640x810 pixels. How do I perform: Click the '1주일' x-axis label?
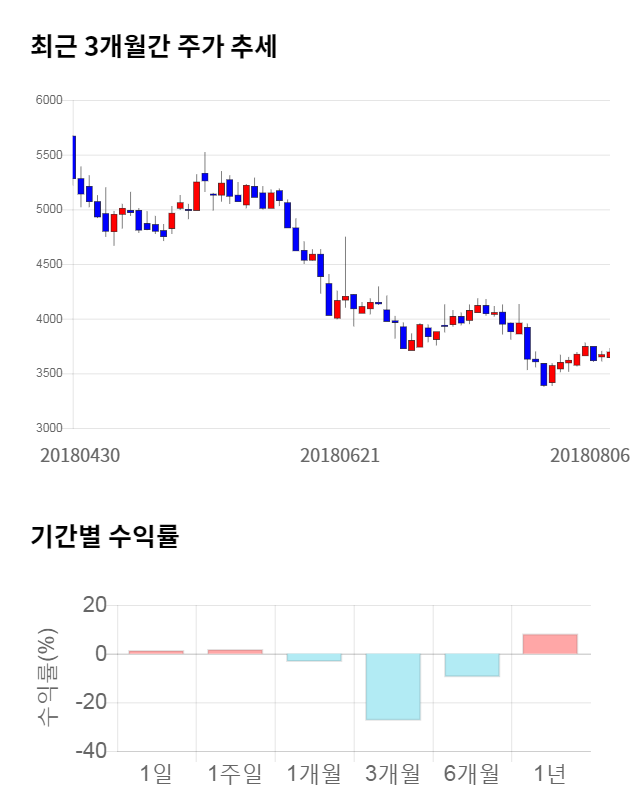click(x=235, y=773)
